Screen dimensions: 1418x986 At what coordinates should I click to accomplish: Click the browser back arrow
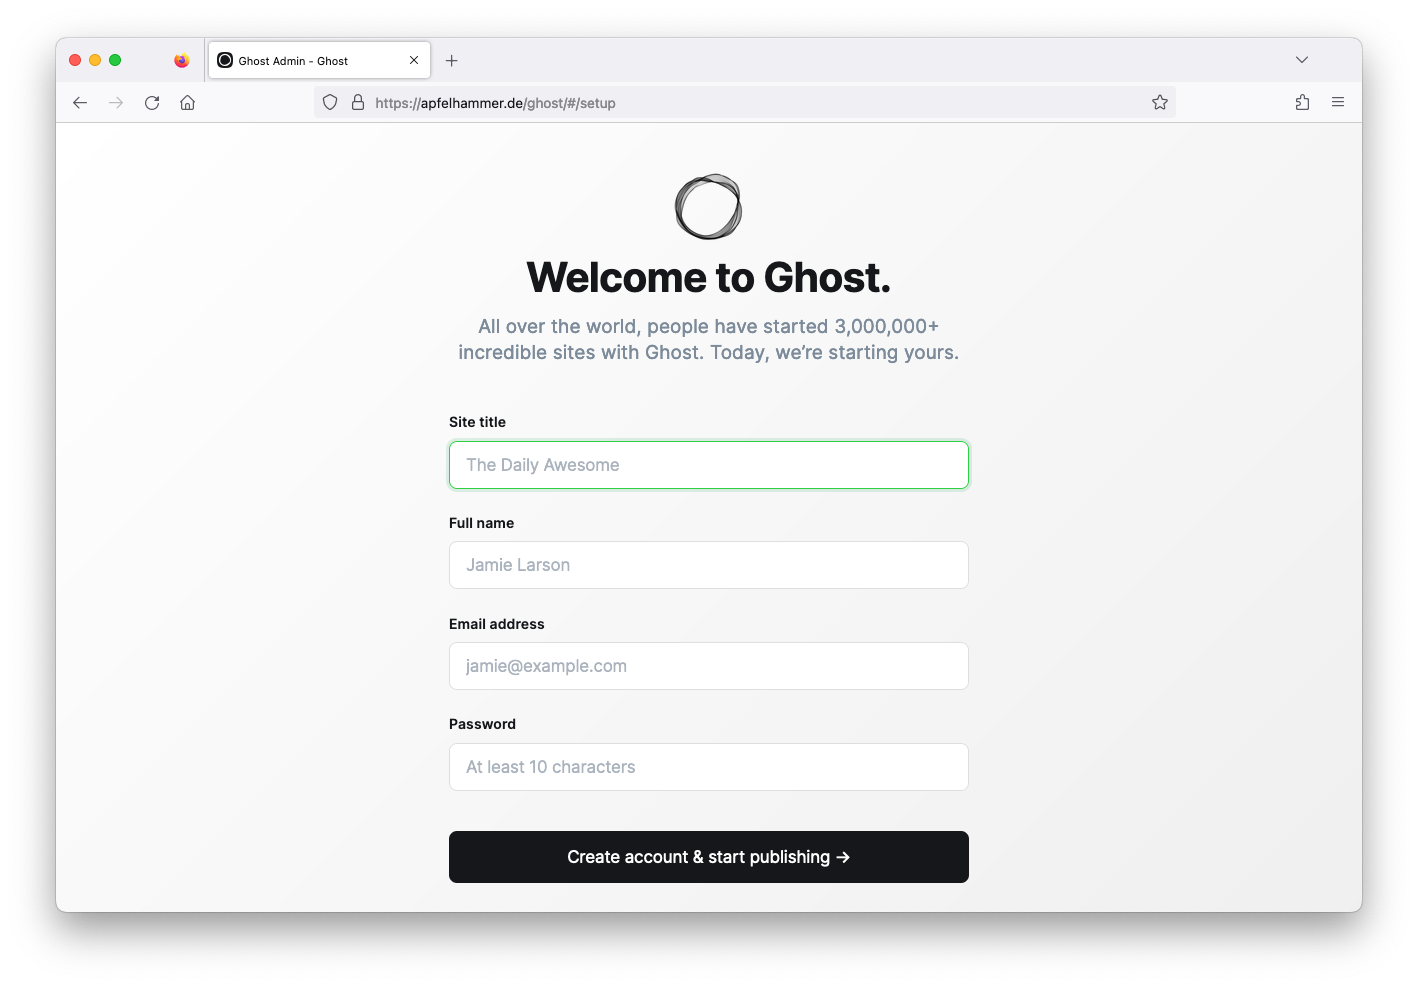[x=80, y=102]
